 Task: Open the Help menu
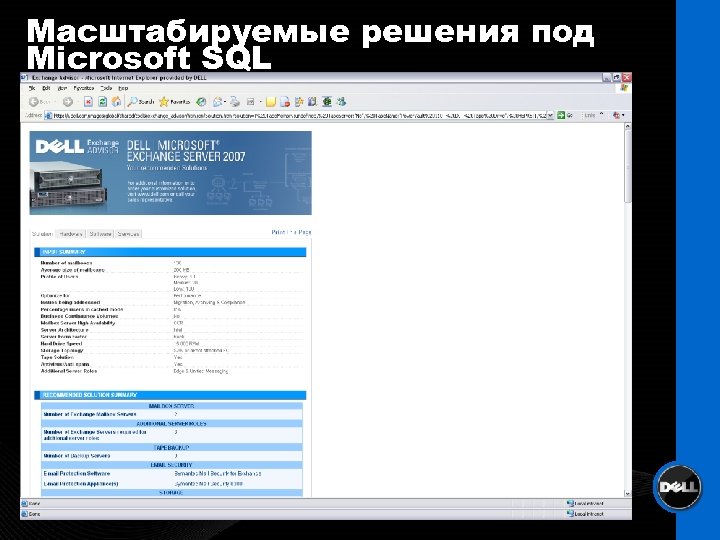tap(123, 88)
